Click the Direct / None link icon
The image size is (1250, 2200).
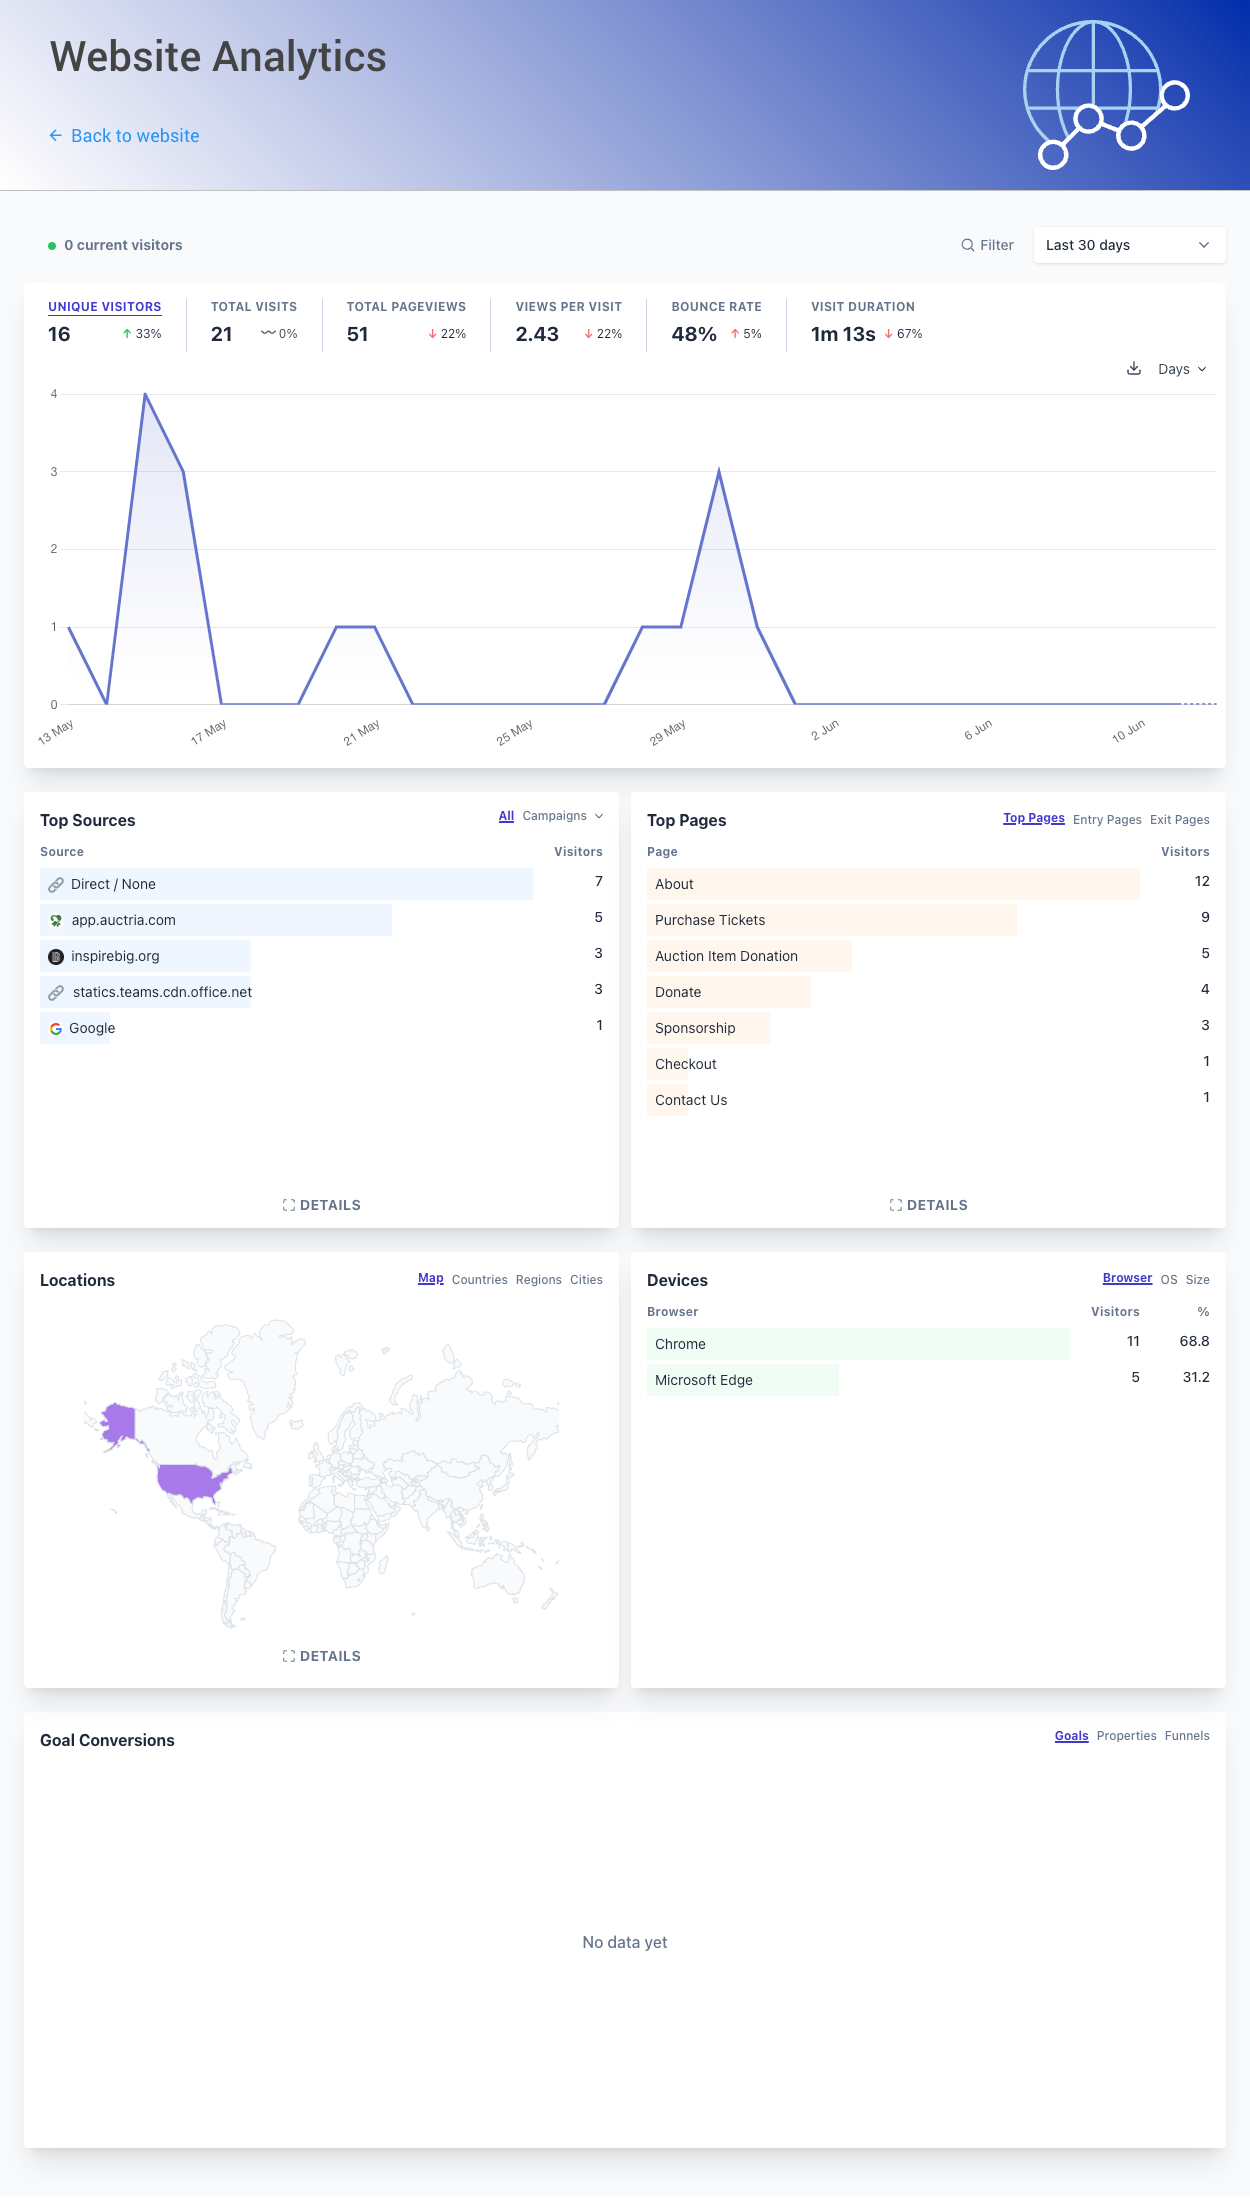click(x=56, y=884)
